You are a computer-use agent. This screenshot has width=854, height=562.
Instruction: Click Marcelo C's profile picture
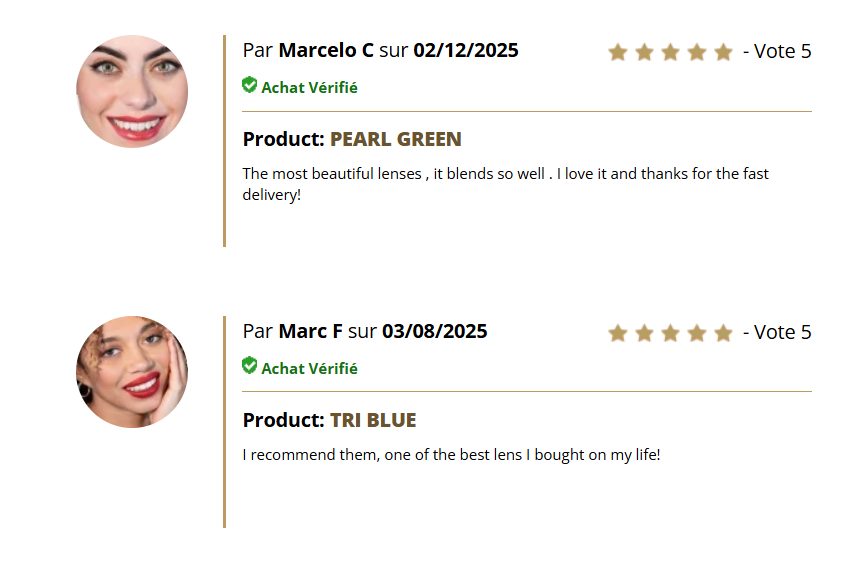(x=132, y=91)
